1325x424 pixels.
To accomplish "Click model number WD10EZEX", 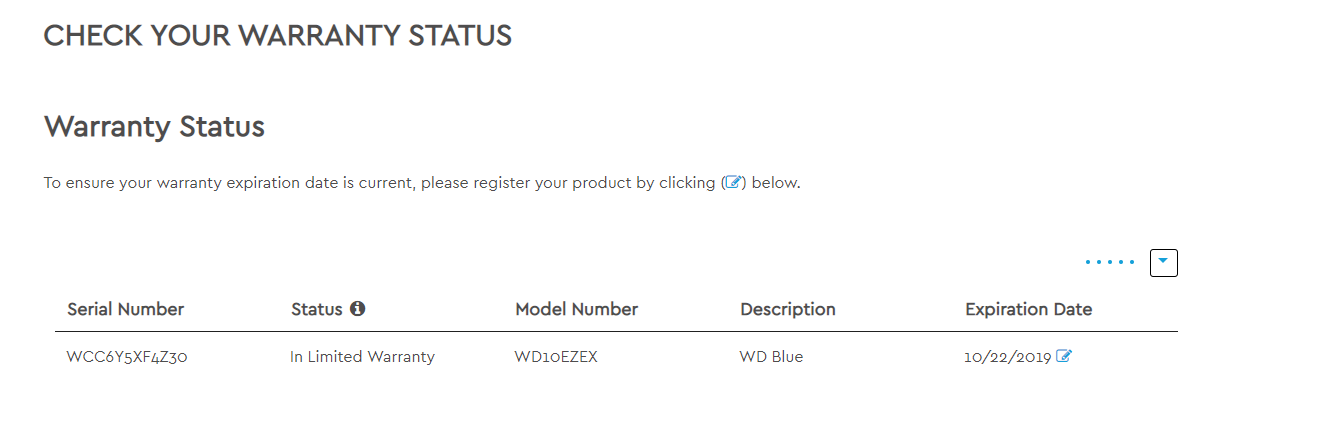I will (556, 357).
